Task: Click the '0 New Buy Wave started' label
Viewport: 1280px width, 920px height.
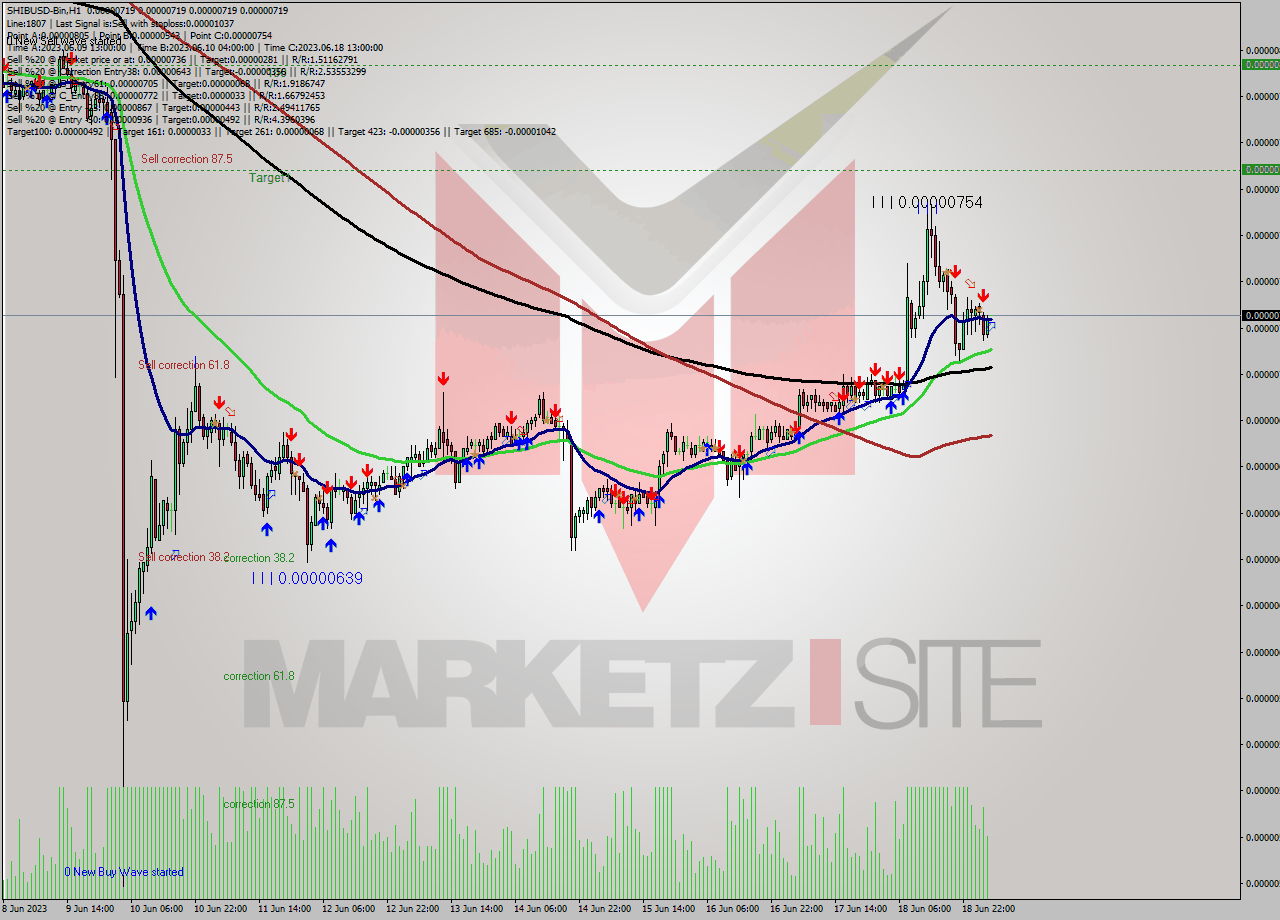Action: tap(124, 872)
